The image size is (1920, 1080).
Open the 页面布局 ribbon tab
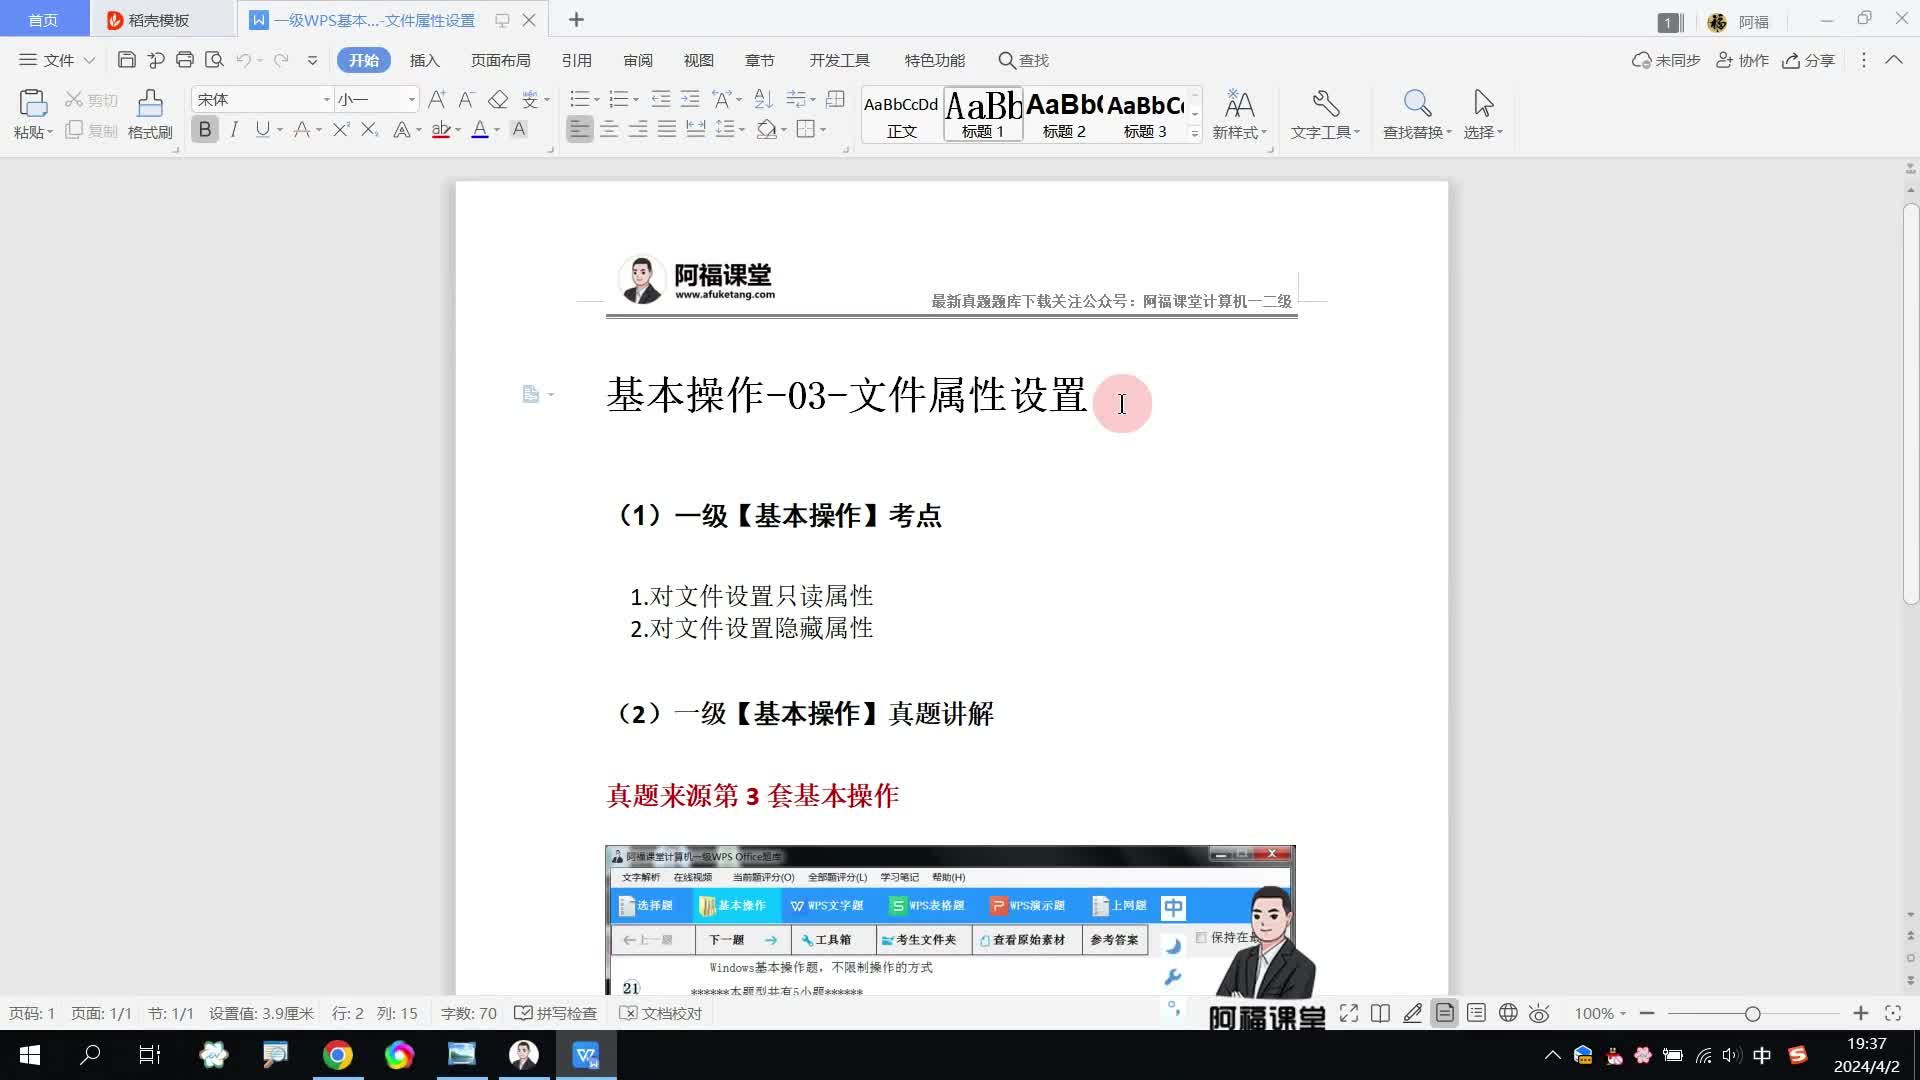click(500, 60)
